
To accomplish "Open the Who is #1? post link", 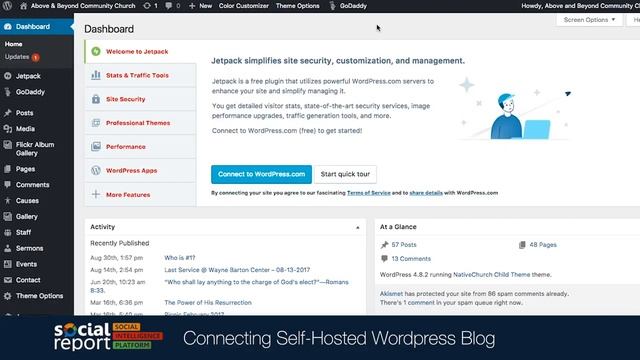I will (180, 258).
